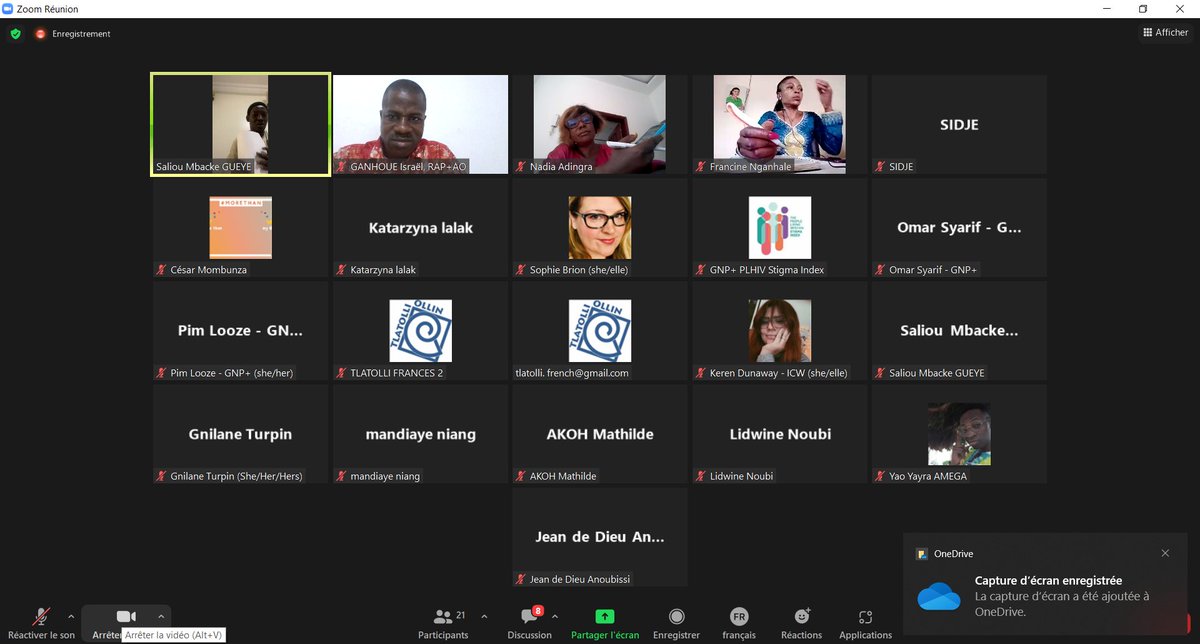1200x644 pixels.
Task: Select Yao Yayra AMEGA picture tile
Action: (959, 434)
